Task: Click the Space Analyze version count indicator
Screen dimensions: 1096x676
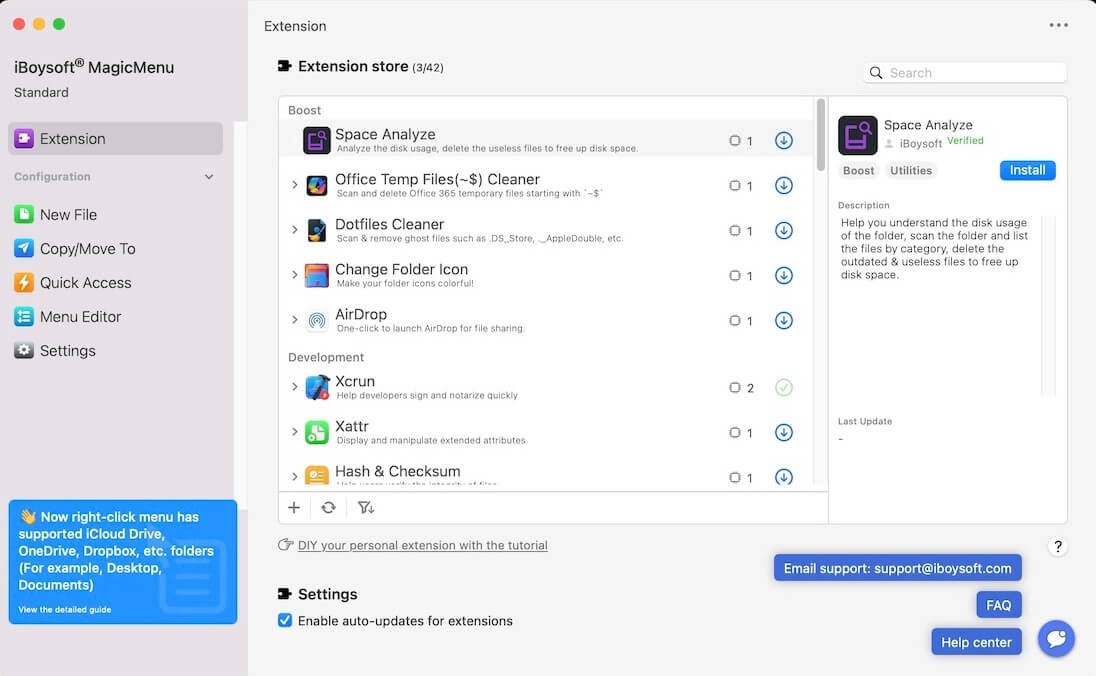Action: (x=741, y=141)
